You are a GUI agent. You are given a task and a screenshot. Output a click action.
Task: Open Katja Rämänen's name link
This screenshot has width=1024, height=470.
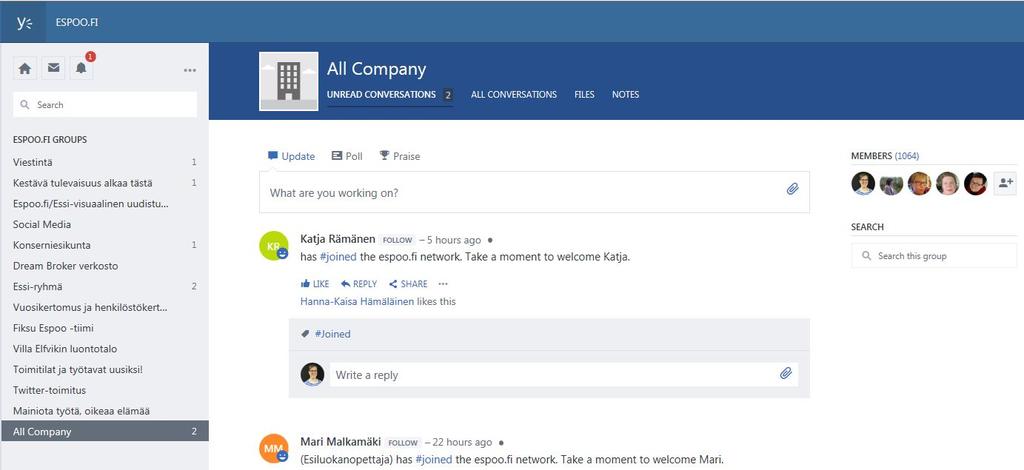click(338, 240)
